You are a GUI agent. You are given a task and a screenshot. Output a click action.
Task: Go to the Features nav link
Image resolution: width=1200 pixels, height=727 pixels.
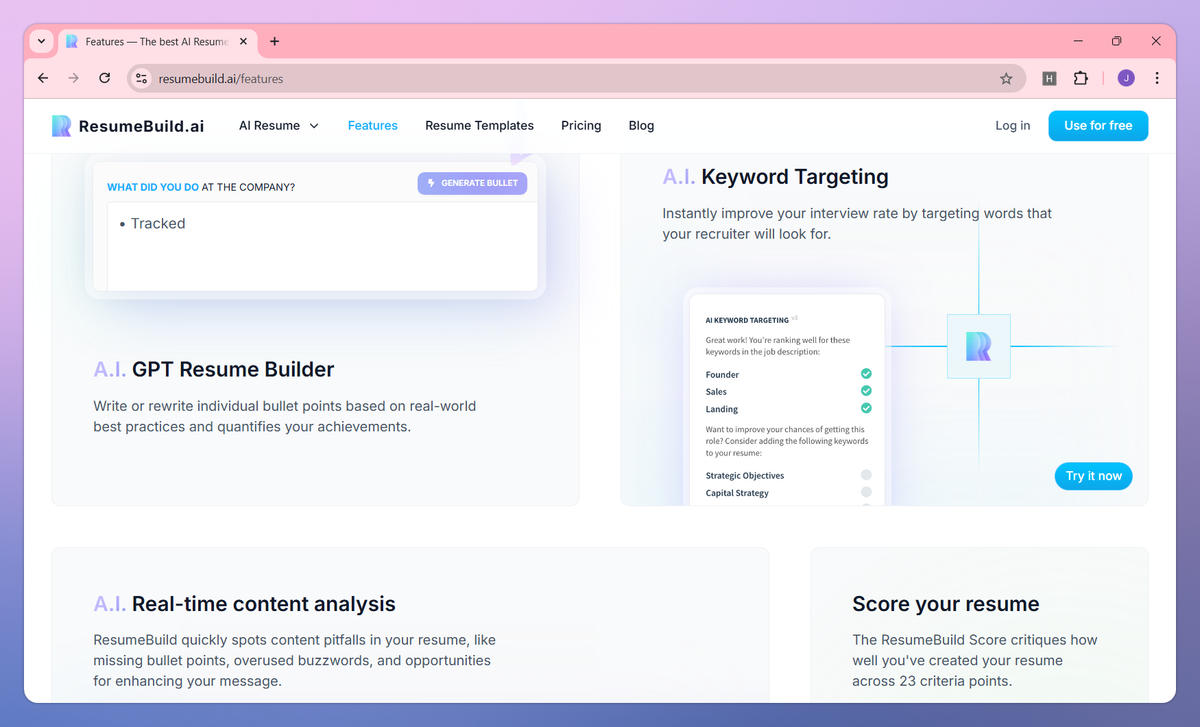[x=373, y=126]
